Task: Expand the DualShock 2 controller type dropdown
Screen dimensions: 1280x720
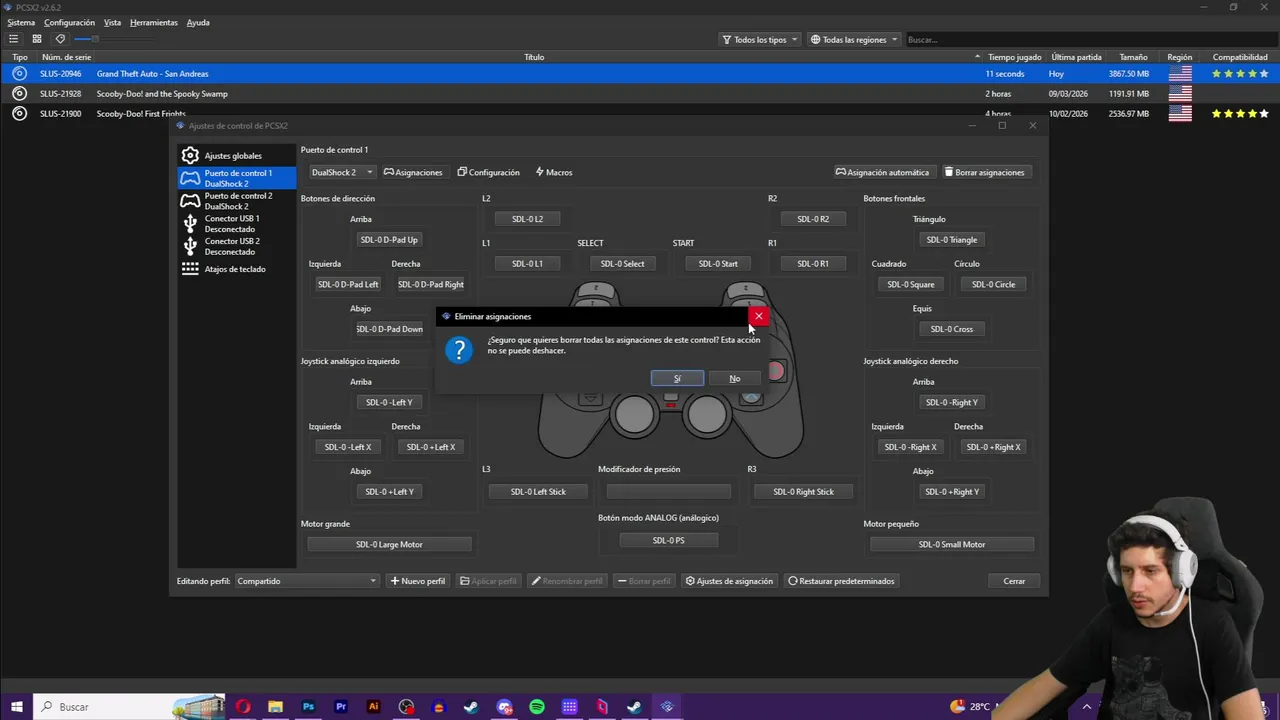Action: (341, 172)
